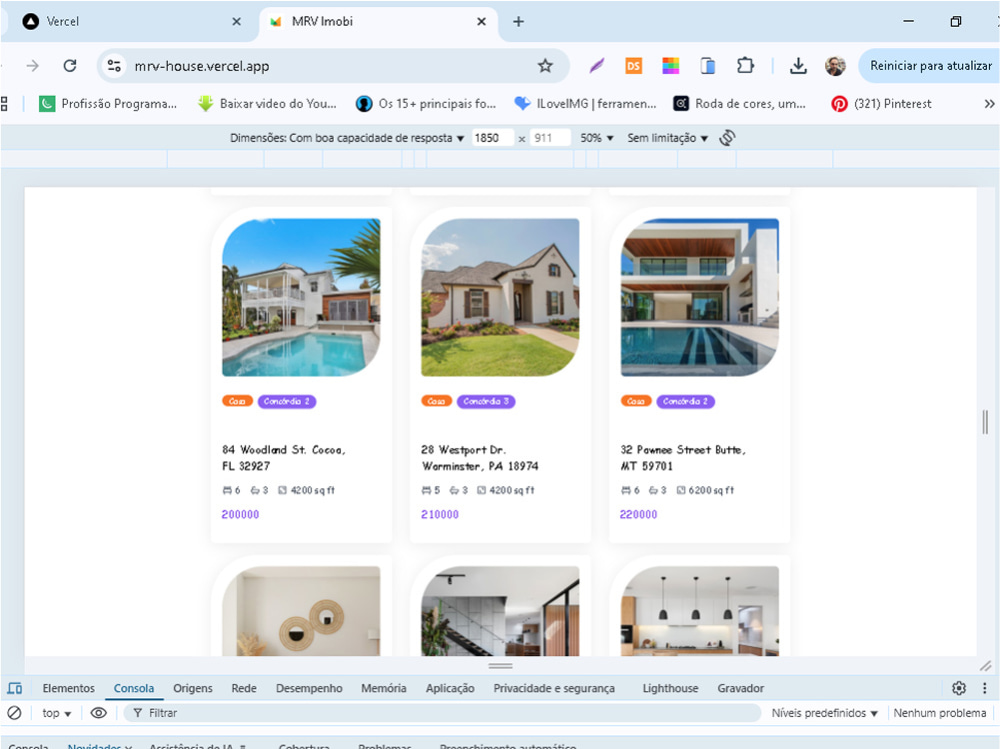Viewport: 1000px width, 749px height.
Task: Click the Casa tag on 84 Woodland card
Action: (x=237, y=401)
